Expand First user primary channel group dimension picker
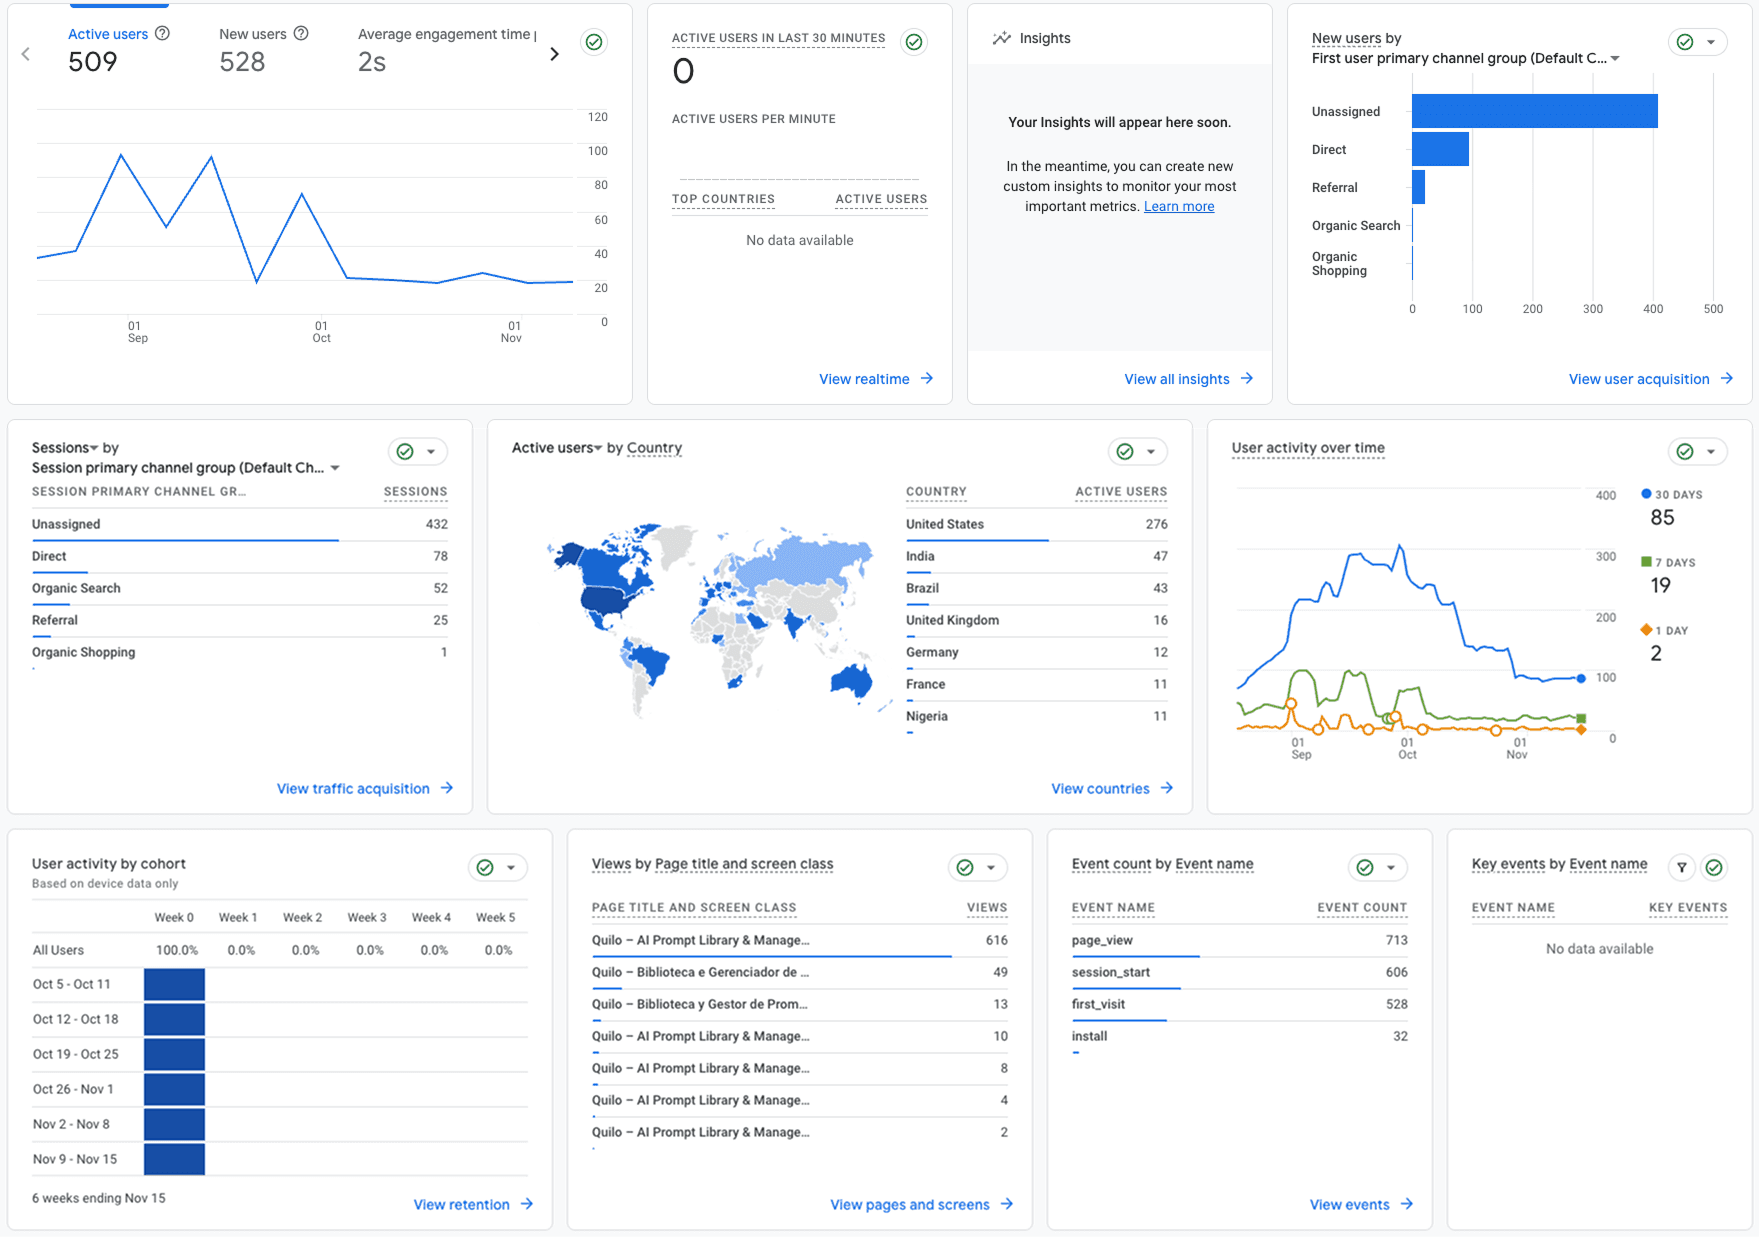This screenshot has height=1237, width=1759. point(1615,59)
